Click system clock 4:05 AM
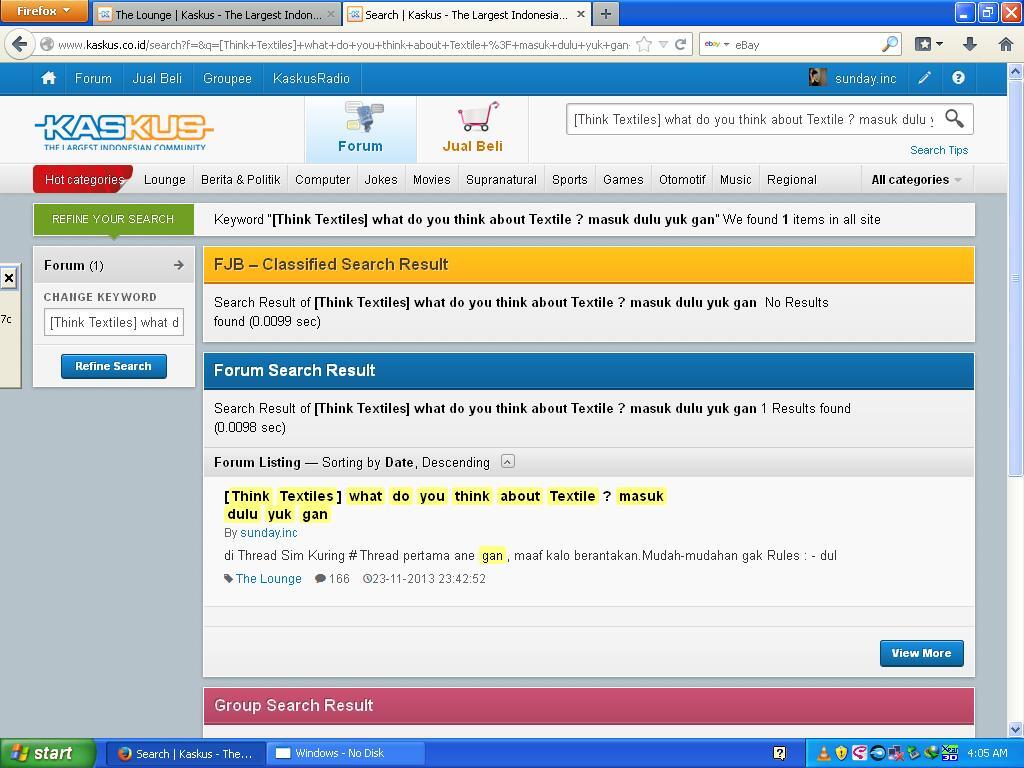Image resolution: width=1024 pixels, height=768 pixels. (x=987, y=753)
